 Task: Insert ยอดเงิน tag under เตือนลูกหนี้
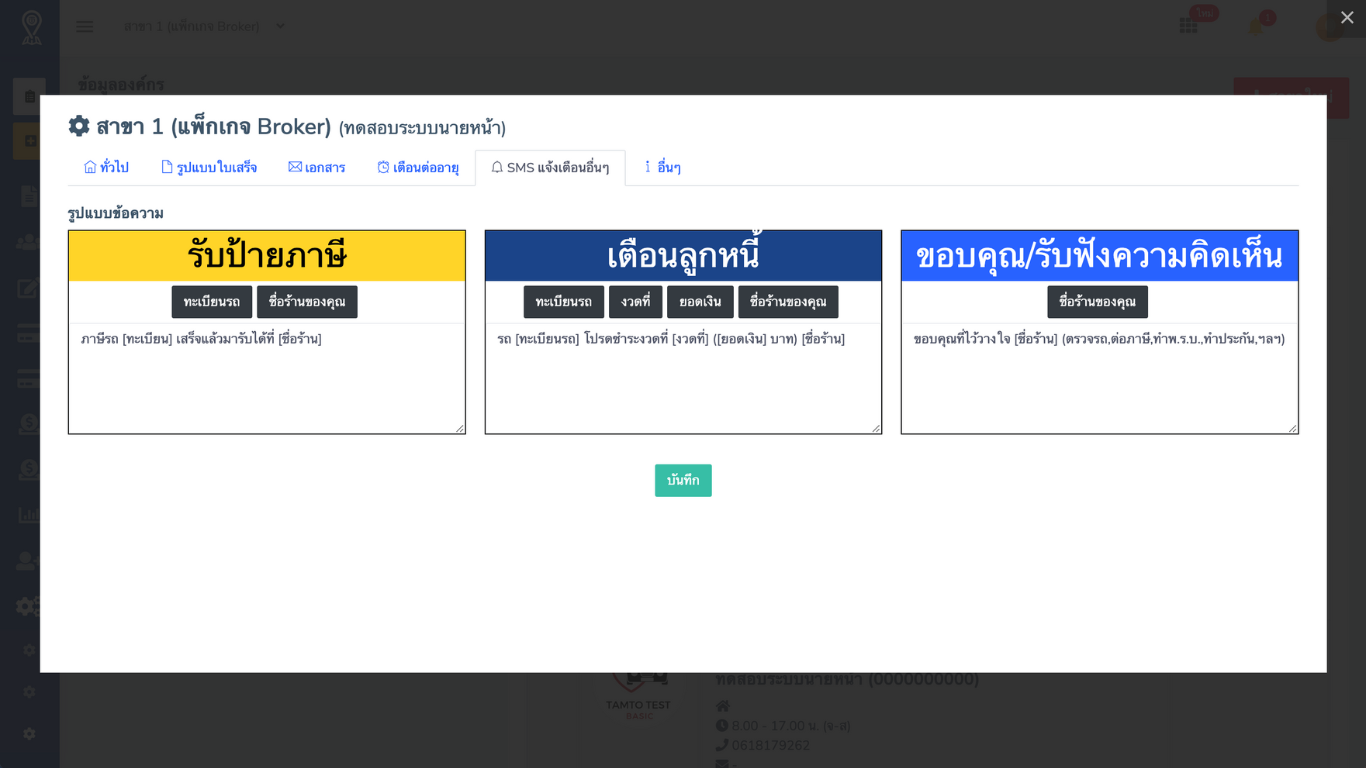700,302
